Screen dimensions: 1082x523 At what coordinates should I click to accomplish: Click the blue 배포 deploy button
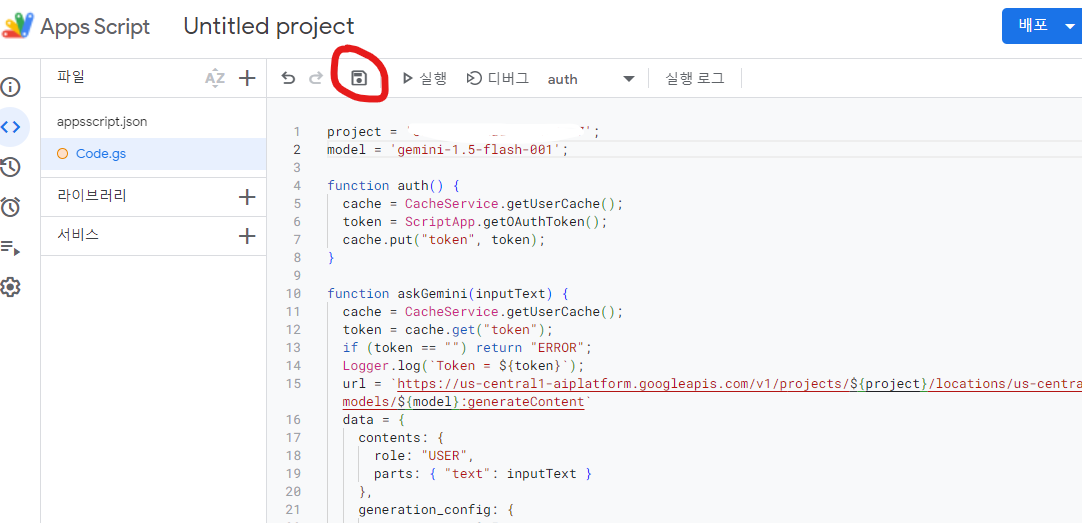(x=1033, y=26)
